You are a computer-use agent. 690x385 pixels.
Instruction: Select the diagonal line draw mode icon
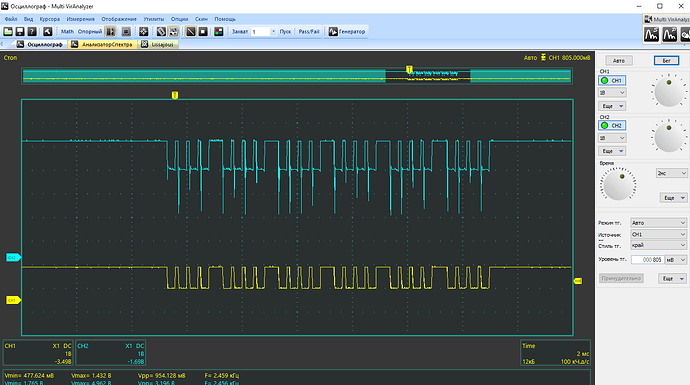[191, 32]
